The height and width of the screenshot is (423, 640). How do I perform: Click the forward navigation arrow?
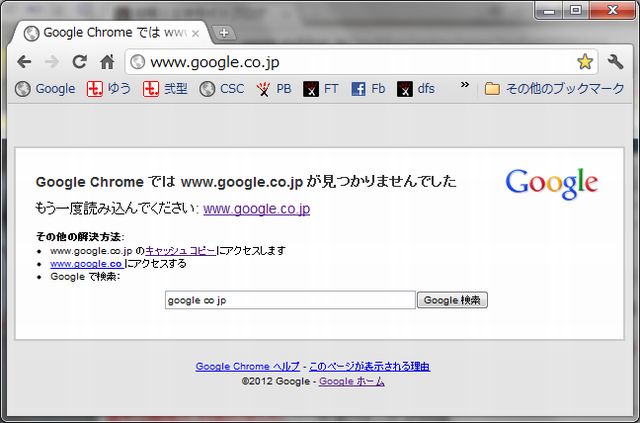coord(52,62)
